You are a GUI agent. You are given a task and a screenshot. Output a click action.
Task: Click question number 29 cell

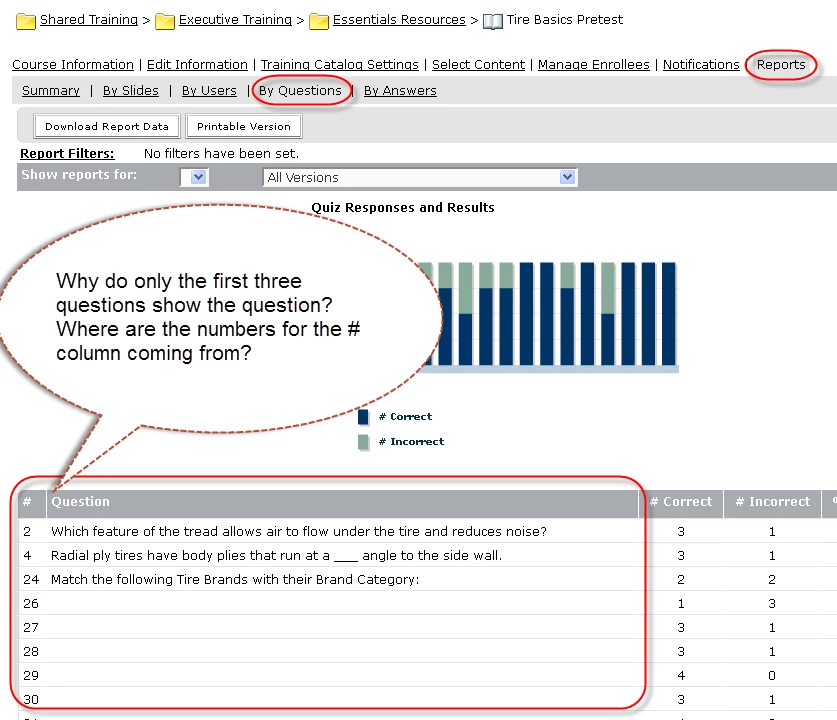(x=31, y=676)
